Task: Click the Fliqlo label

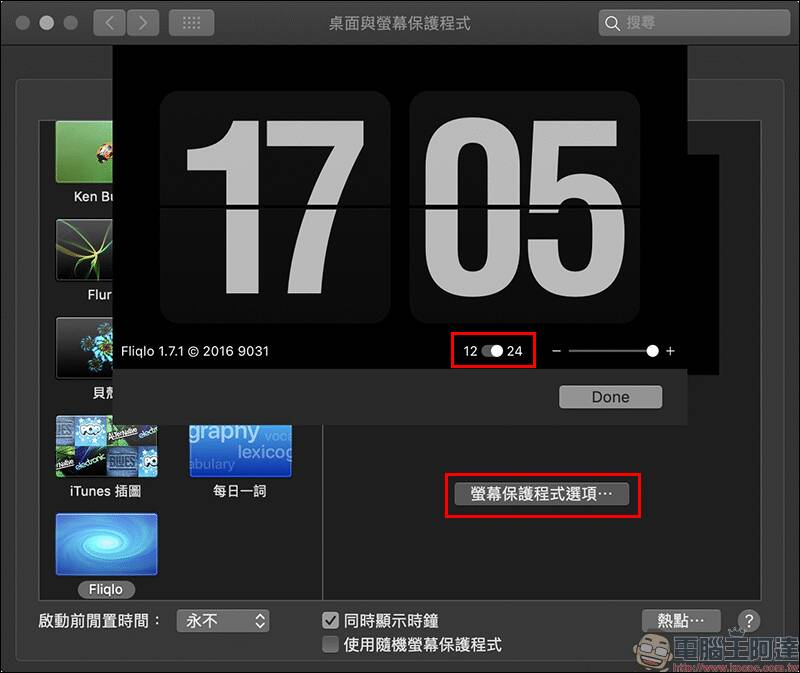Action: pos(106,589)
